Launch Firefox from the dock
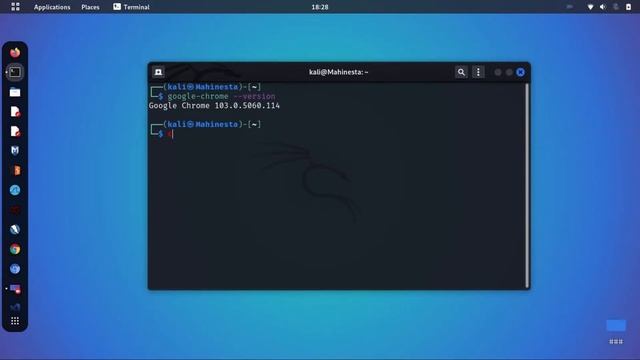The width and height of the screenshot is (640, 360). (x=15, y=53)
